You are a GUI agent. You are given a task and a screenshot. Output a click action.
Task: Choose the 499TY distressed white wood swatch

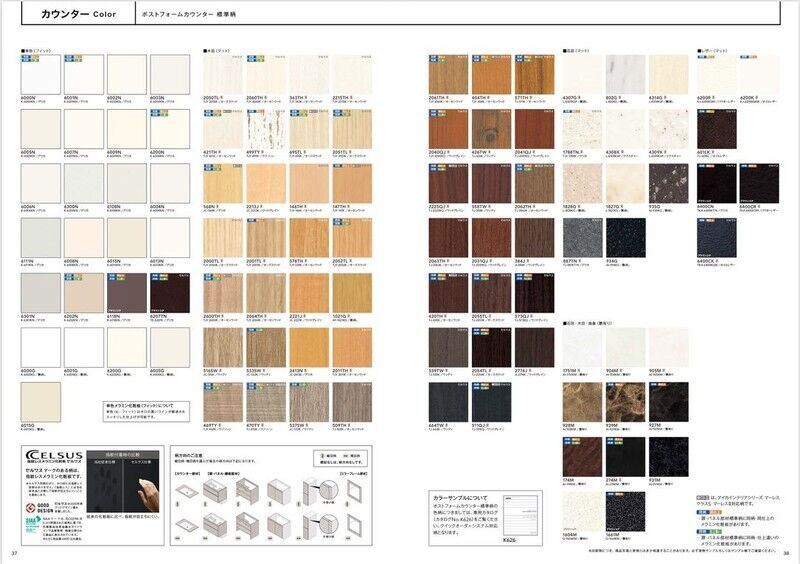coord(264,128)
